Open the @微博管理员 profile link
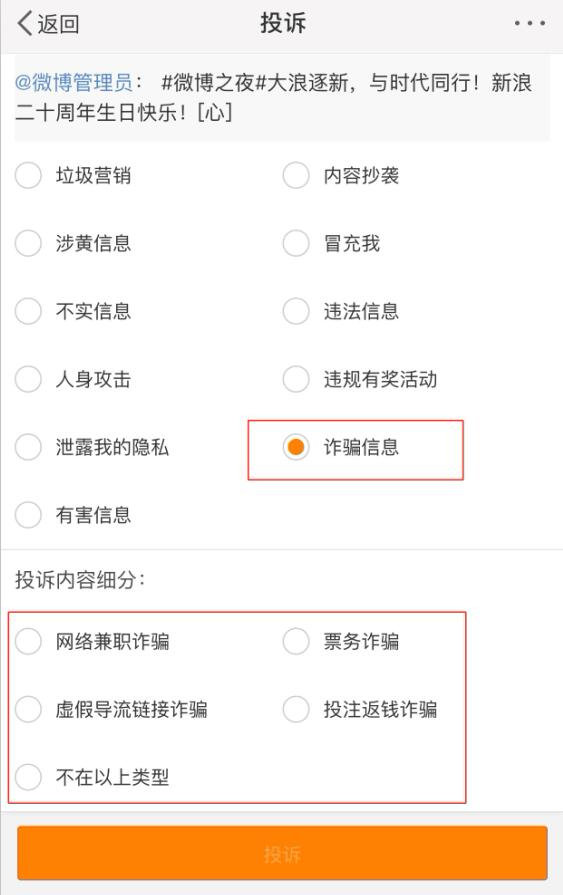The width and height of the screenshot is (563, 895). tap(74, 83)
